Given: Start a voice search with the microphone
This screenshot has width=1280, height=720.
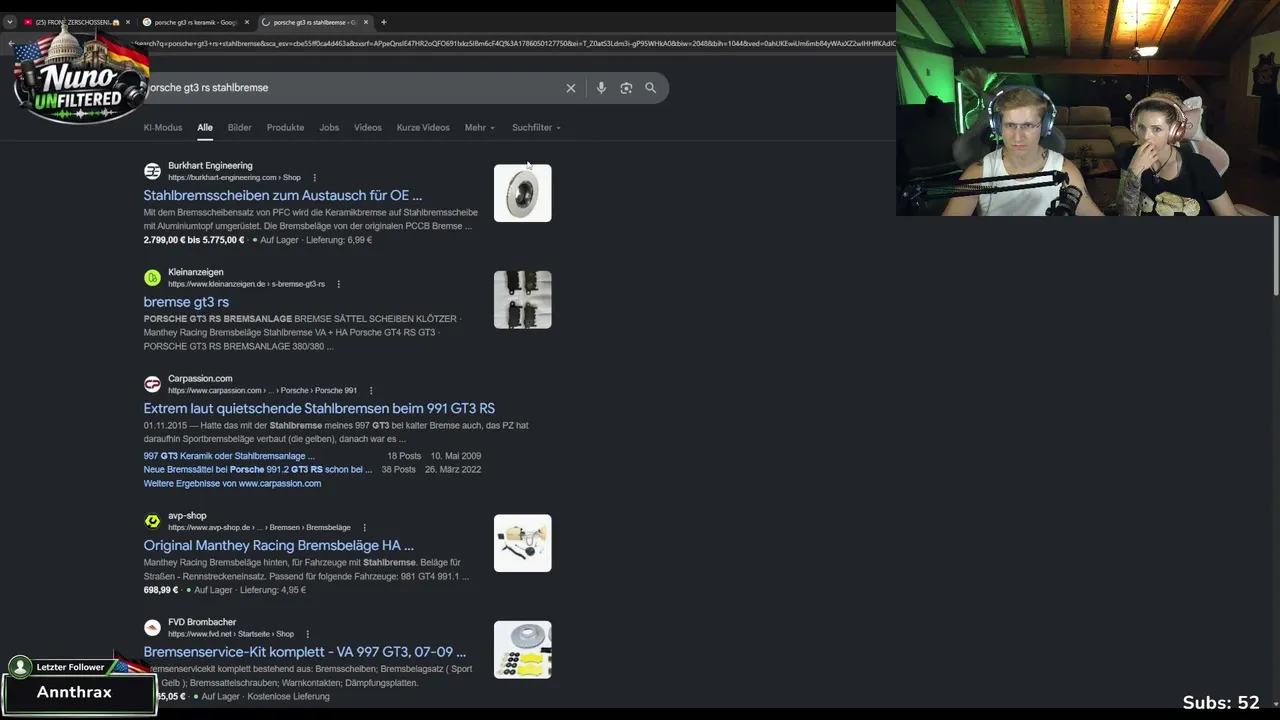Looking at the screenshot, I should pyautogui.click(x=601, y=88).
